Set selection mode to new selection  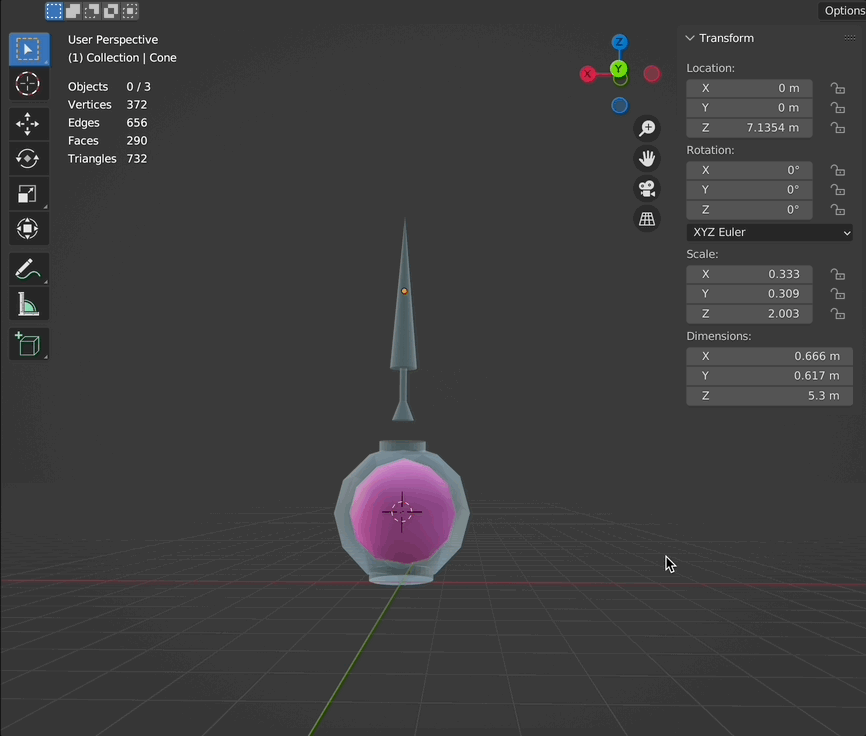pyautogui.click(x=54, y=11)
